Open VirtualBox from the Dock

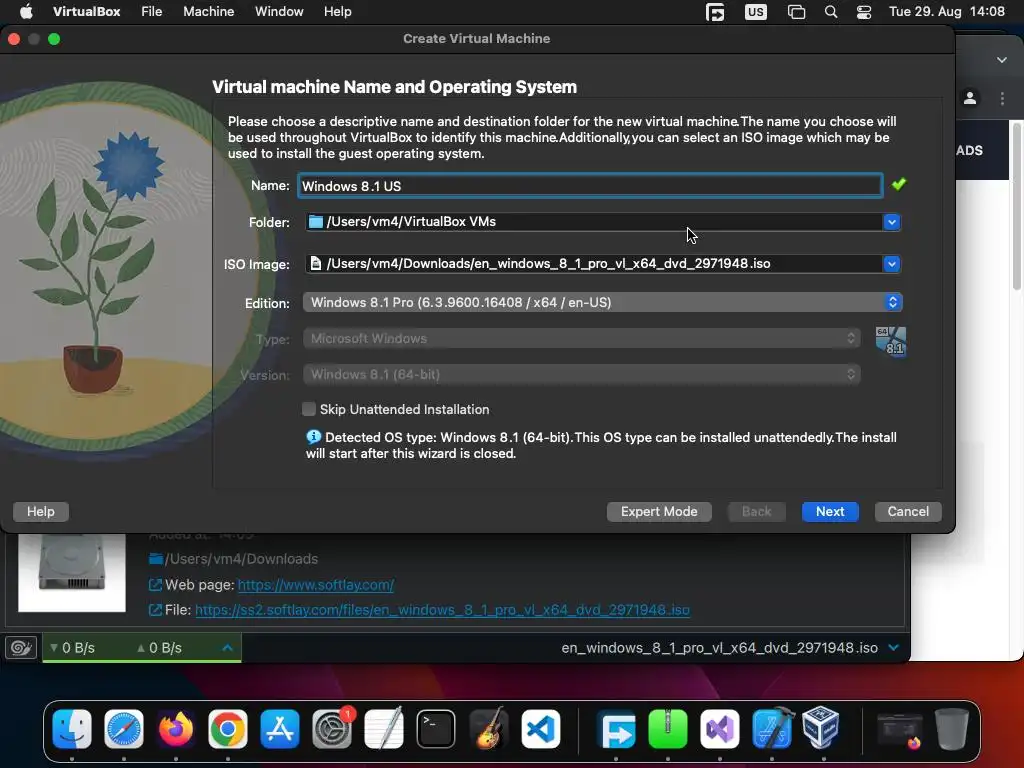(821, 728)
